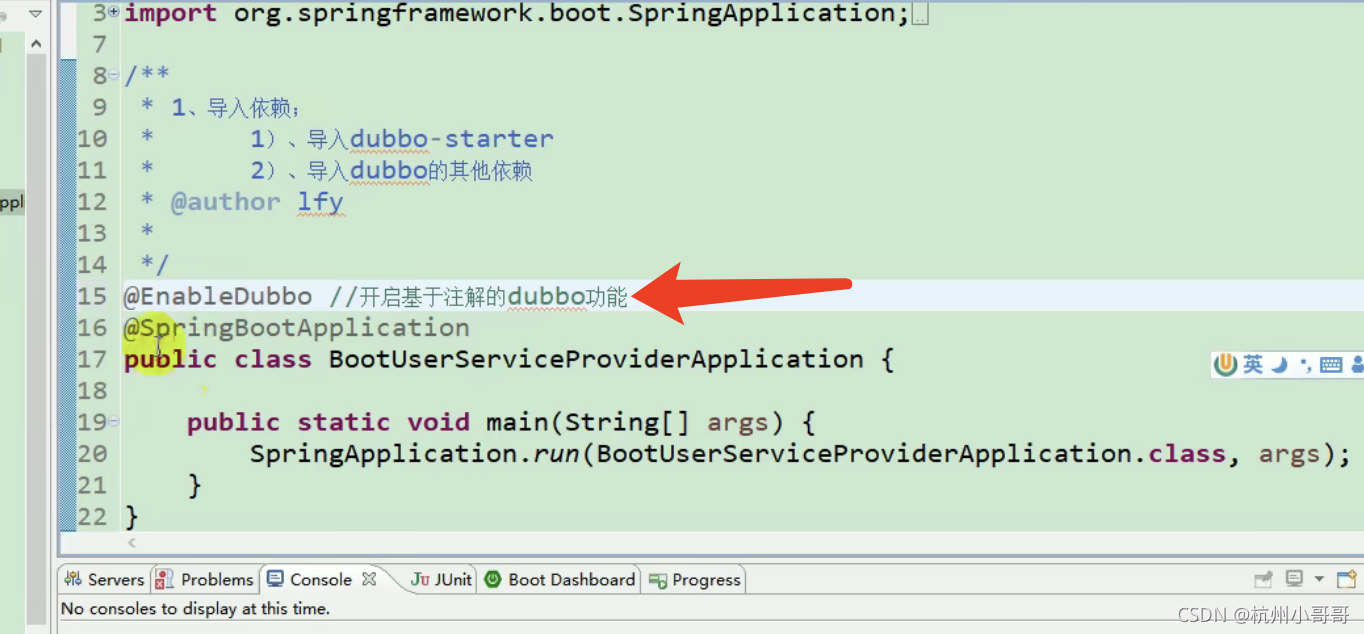
Task: Toggle 英 to switch Chinese/English input
Action: coord(1253,365)
